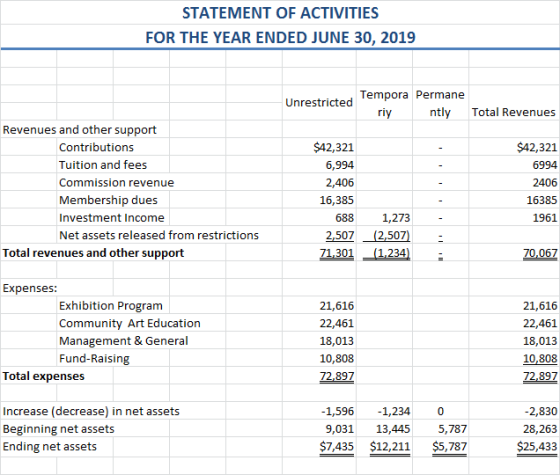The height and width of the screenshot is (475, 560).
Task: Select total revenues value 70,067
Action: [540, 253]
